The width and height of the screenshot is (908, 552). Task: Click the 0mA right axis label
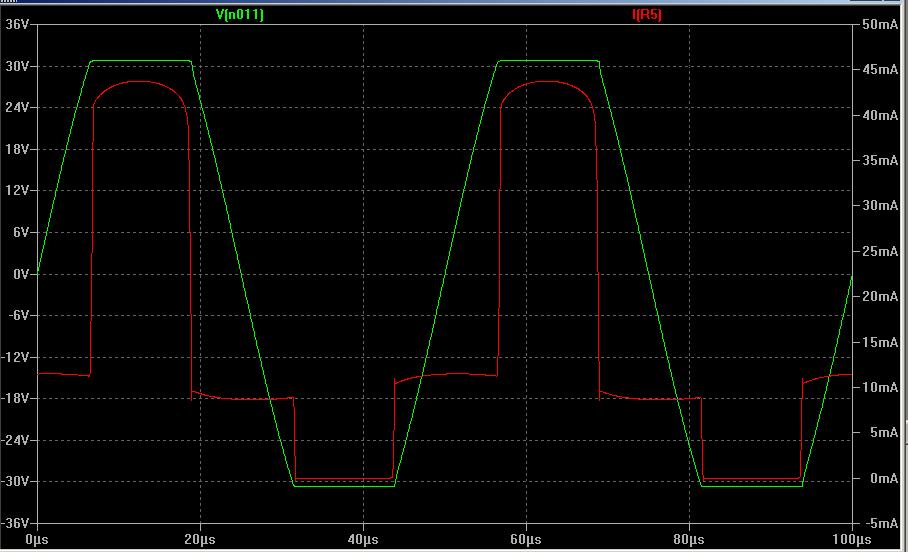(x=884, y=478)
